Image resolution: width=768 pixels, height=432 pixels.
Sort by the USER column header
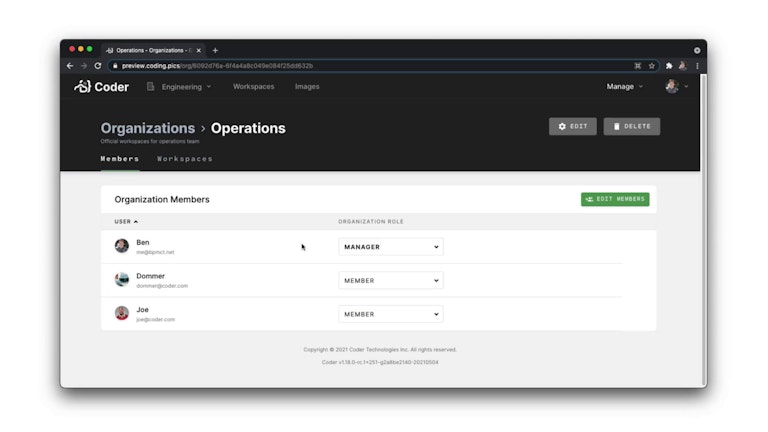(126, 222)
